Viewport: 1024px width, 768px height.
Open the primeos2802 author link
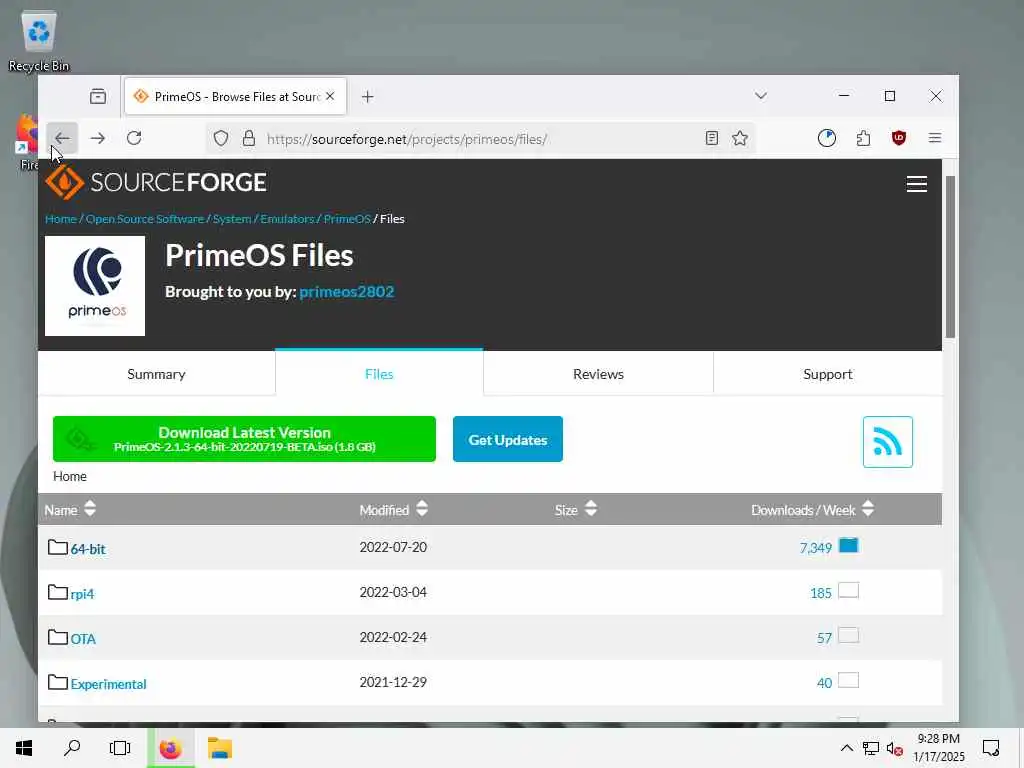pos(347,291)
